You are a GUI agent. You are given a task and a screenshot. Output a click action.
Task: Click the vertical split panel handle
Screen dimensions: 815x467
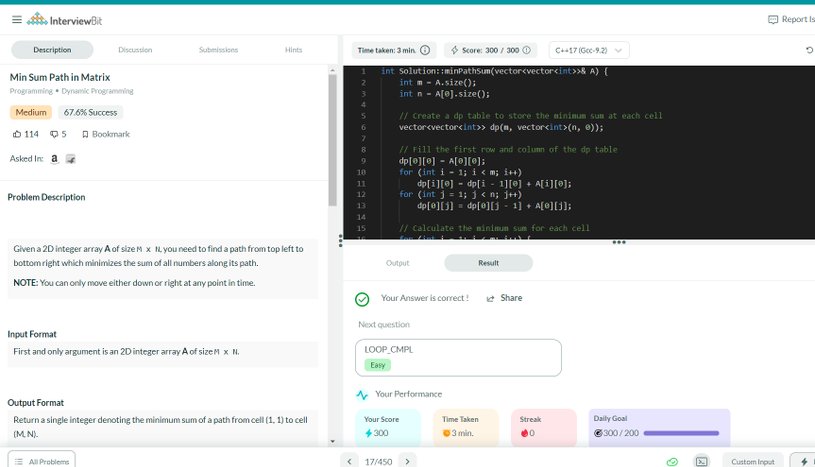[340, 240]
